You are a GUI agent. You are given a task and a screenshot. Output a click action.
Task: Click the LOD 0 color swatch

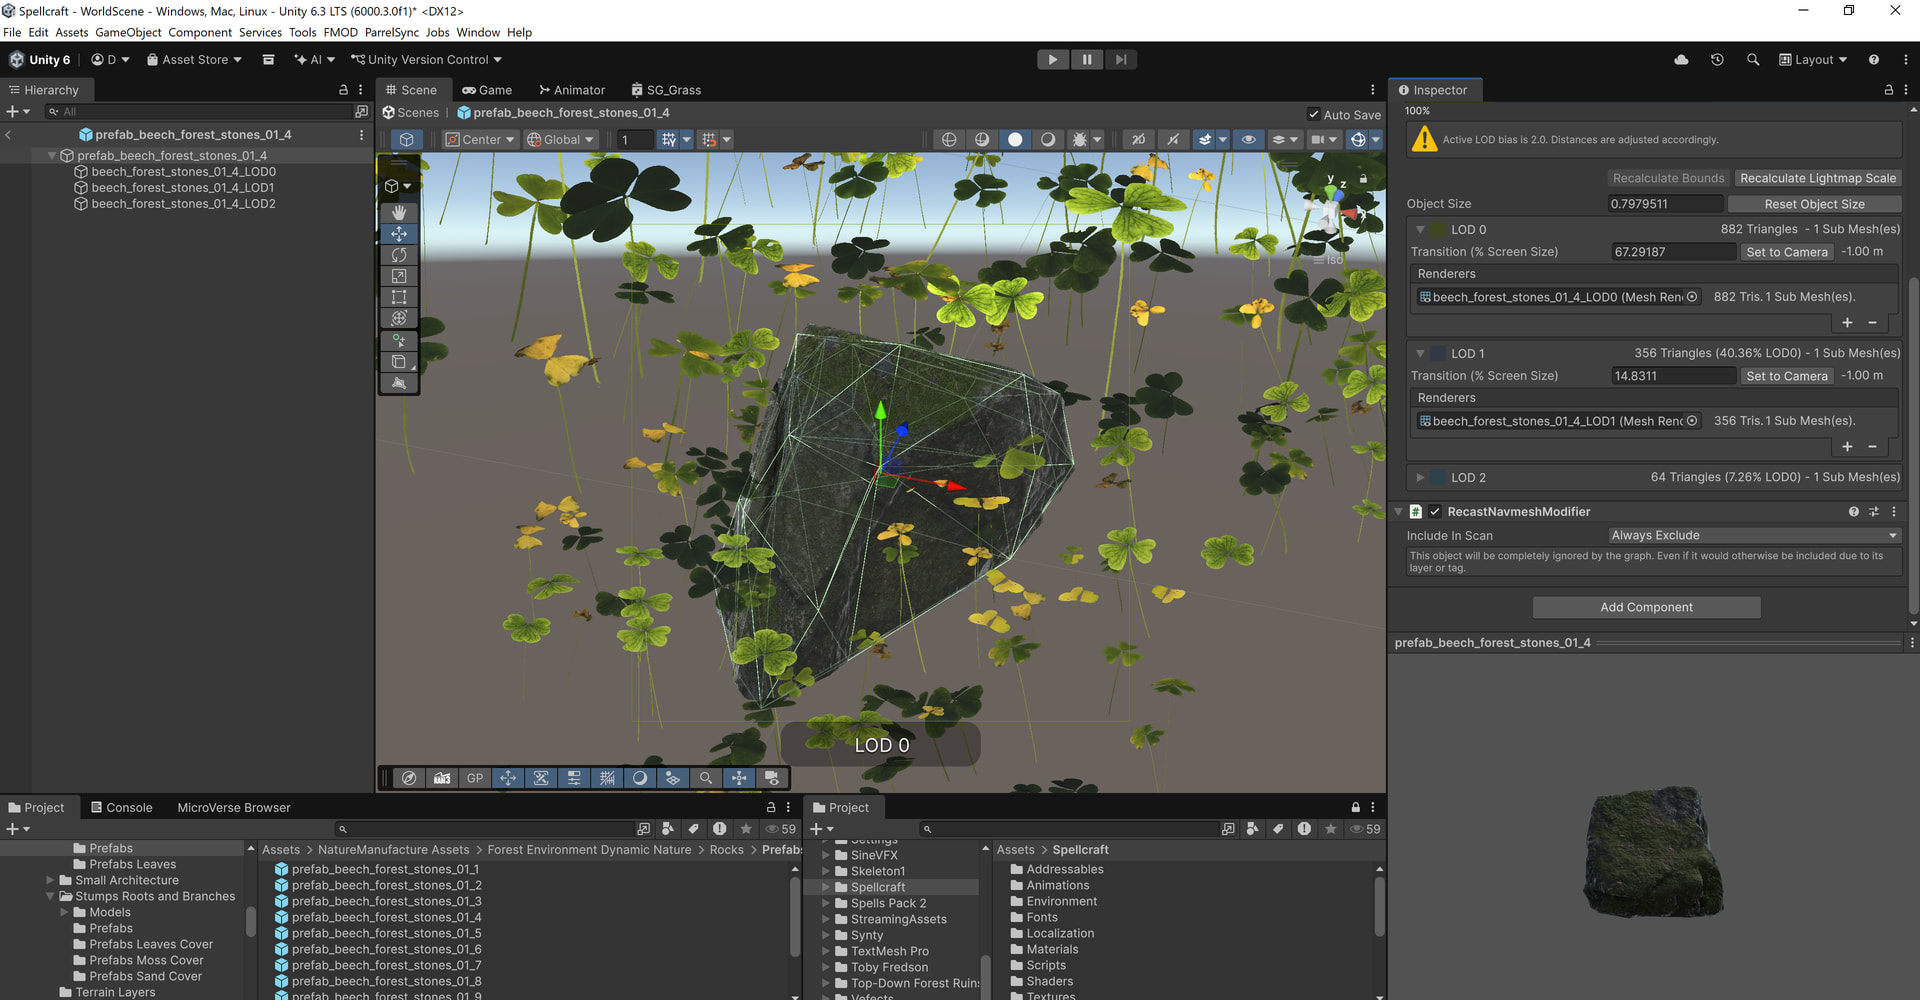click(1438, 230)
